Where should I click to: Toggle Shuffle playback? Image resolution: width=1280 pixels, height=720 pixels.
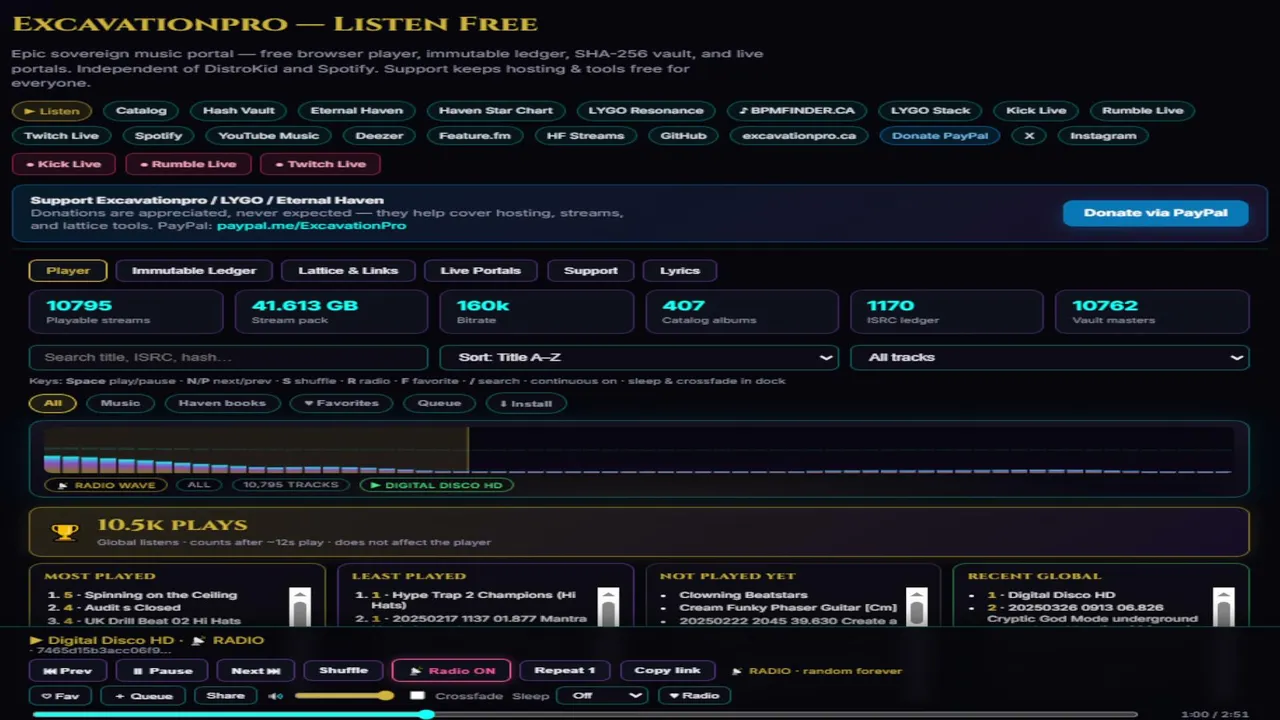343,671
